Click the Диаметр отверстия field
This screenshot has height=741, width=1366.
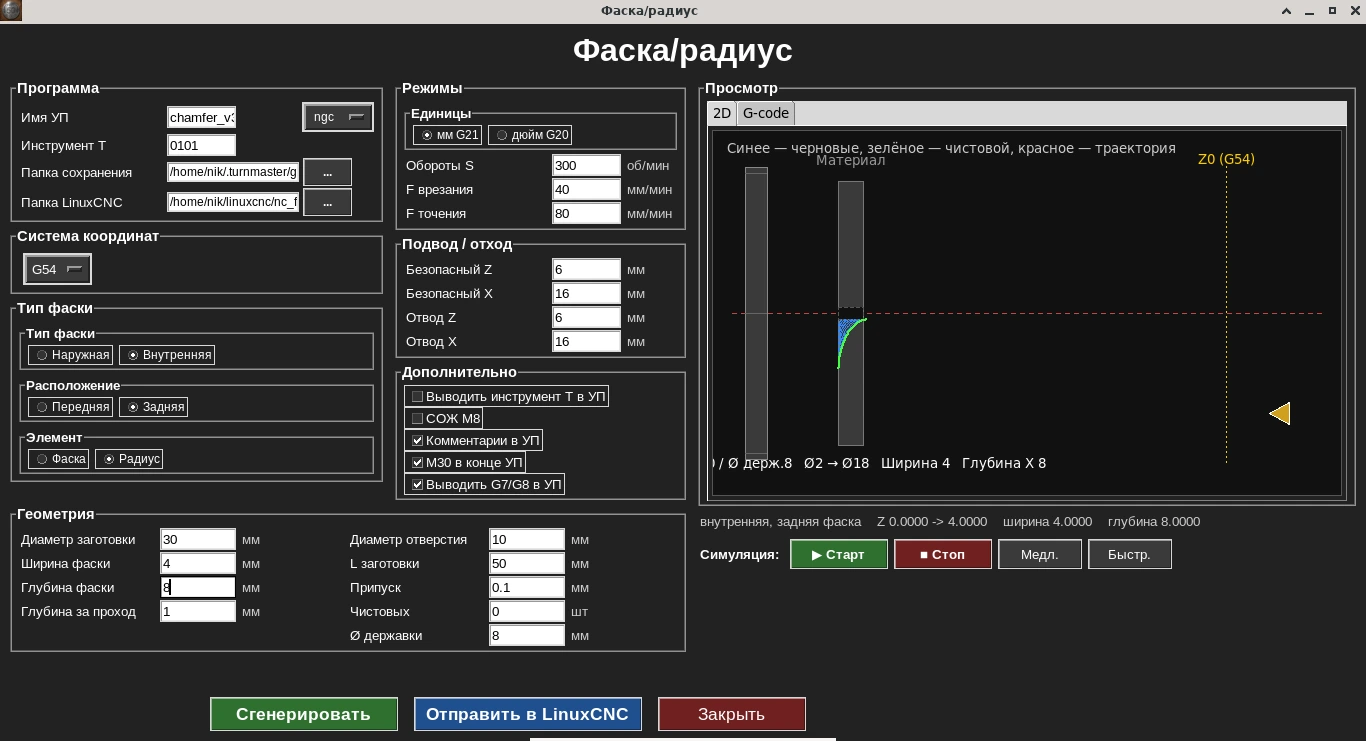[x=527, y=539]
